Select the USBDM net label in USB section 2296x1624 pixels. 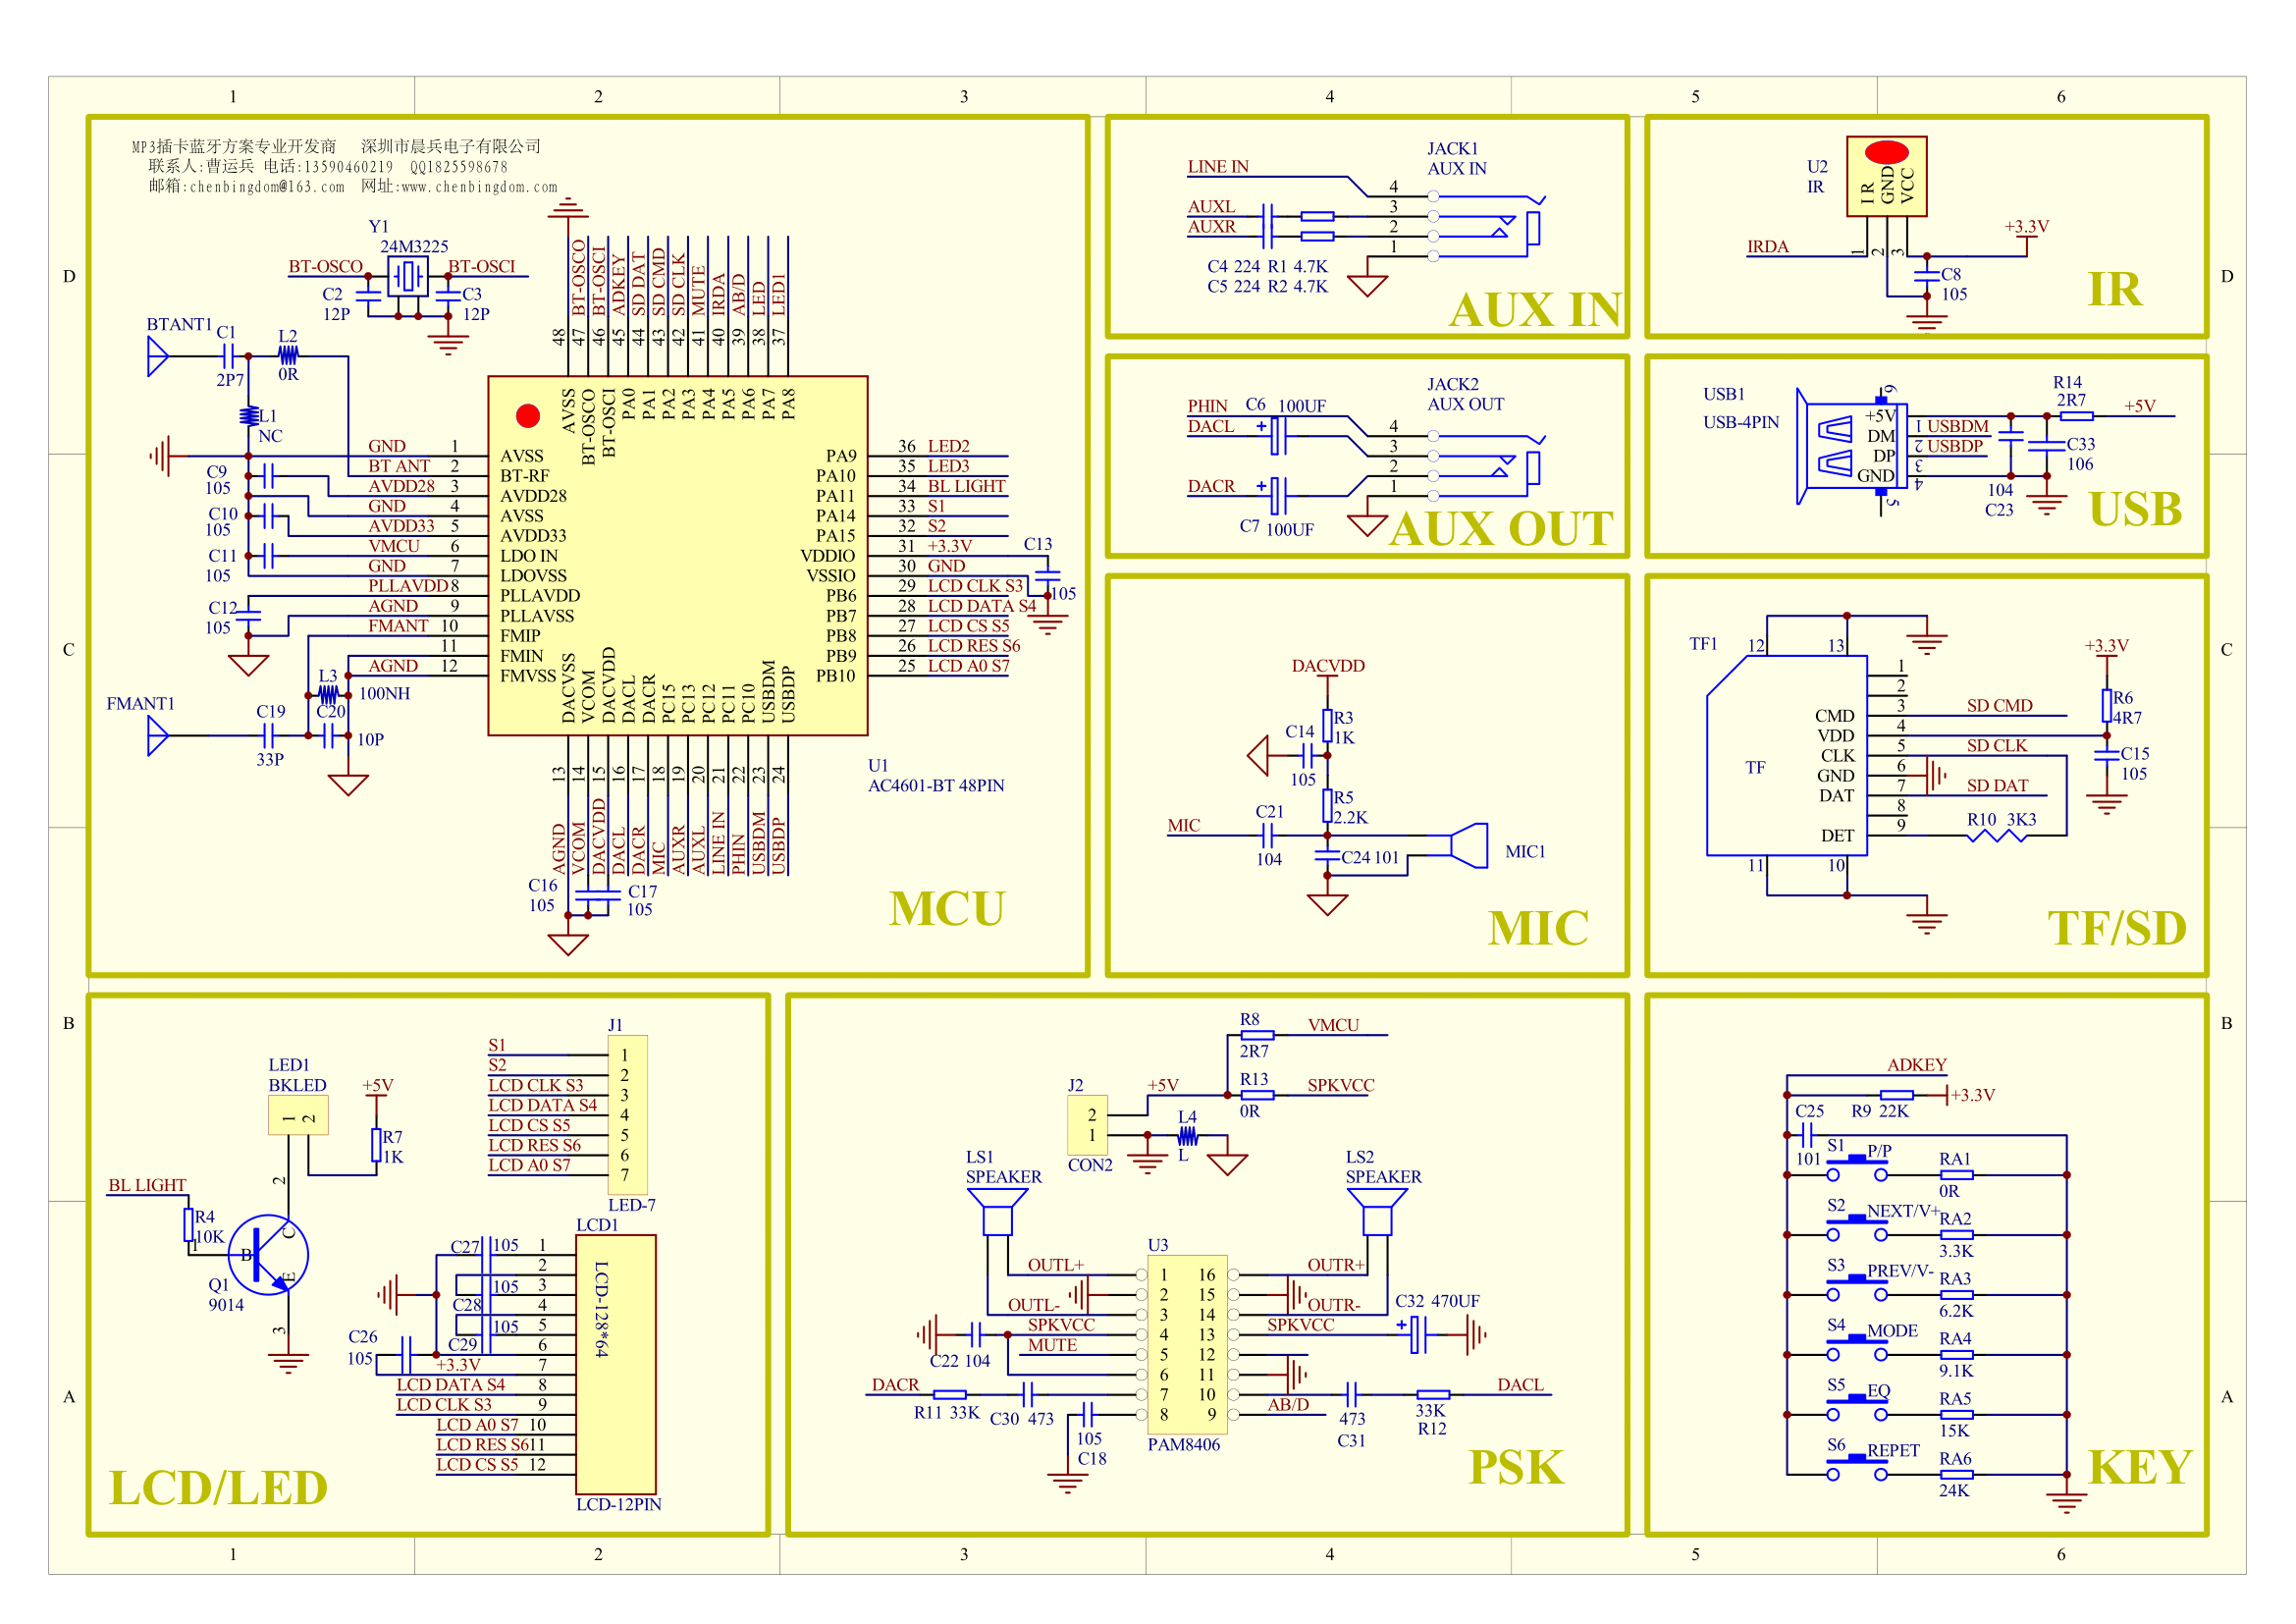pyautogui.click(x=1958, y=427)
